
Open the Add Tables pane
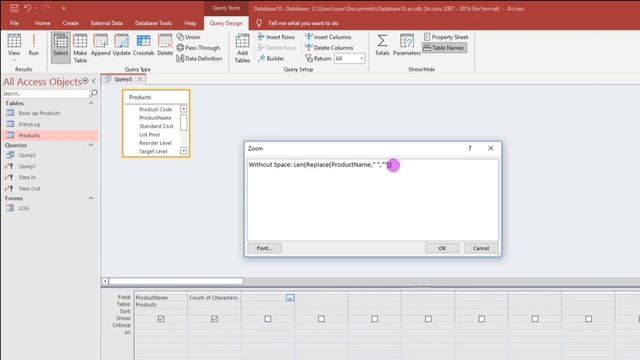coord(242,48)
